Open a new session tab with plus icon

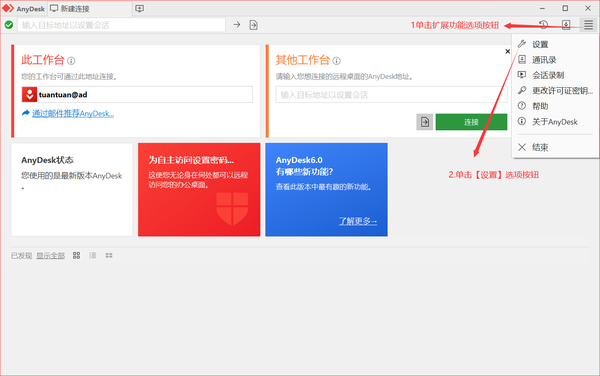[140, 8]
